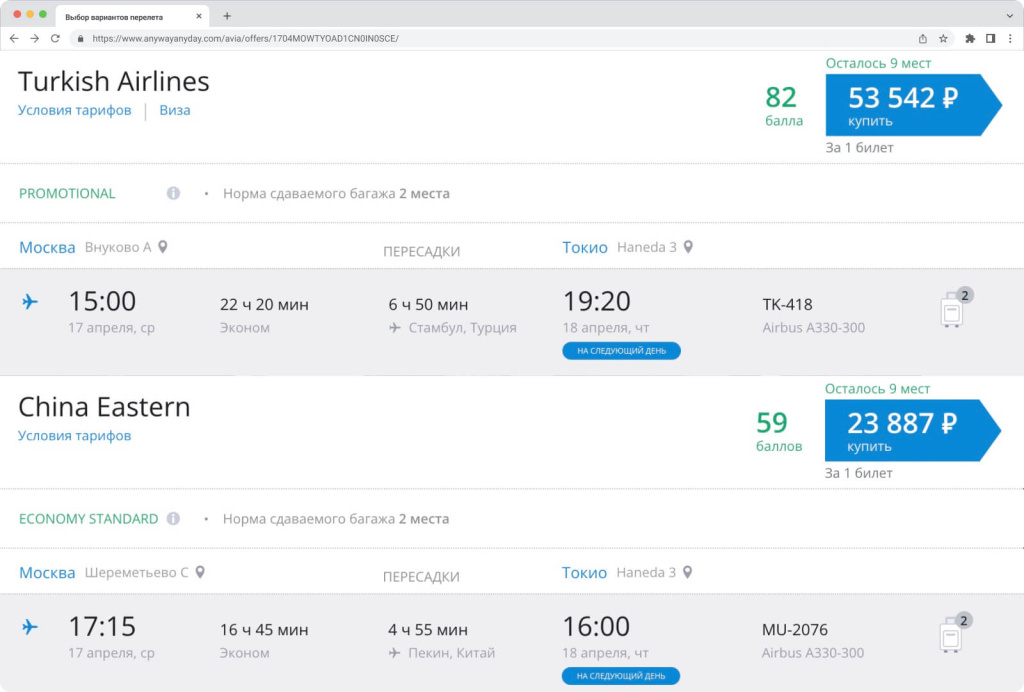Show Haneda 3 map pin for China Eastern flight

[688, 572]
